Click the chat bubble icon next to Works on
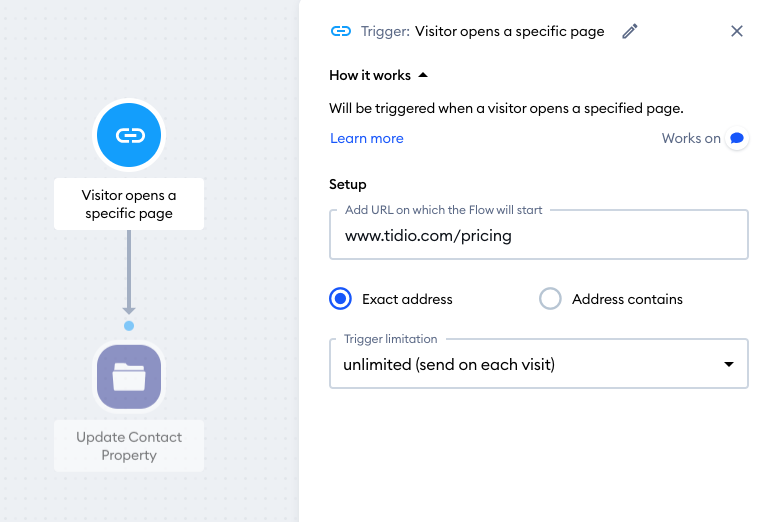The image size is (772, 522). point(737,138)
